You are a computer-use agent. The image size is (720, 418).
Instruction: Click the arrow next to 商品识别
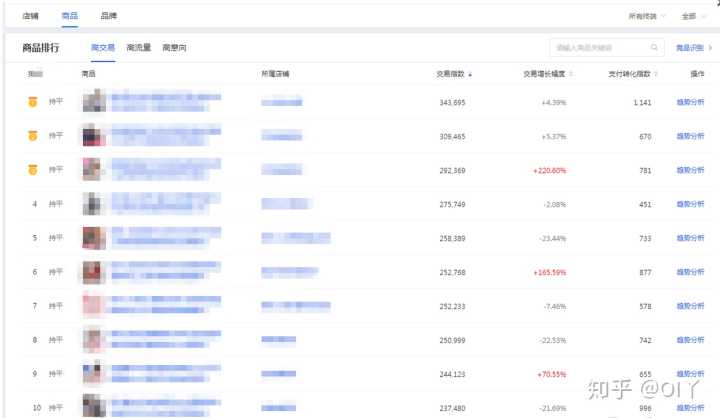(710, 47)
